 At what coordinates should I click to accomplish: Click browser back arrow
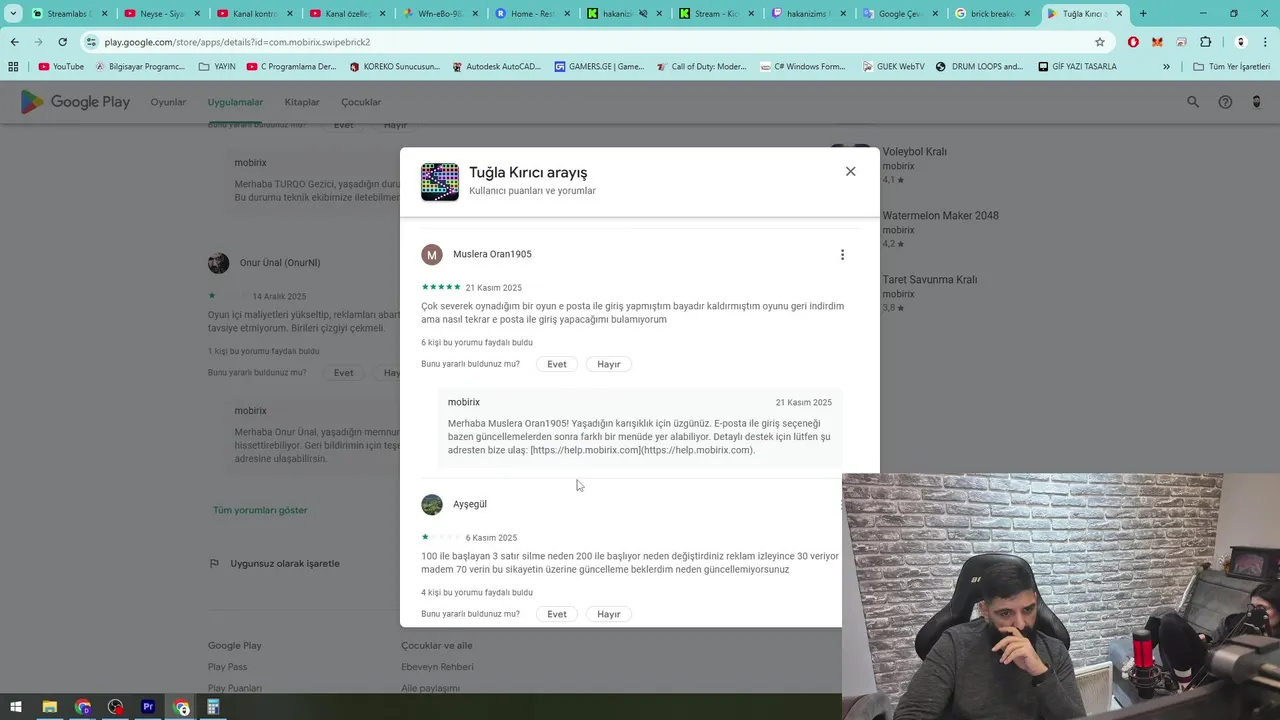pos(14,42)
